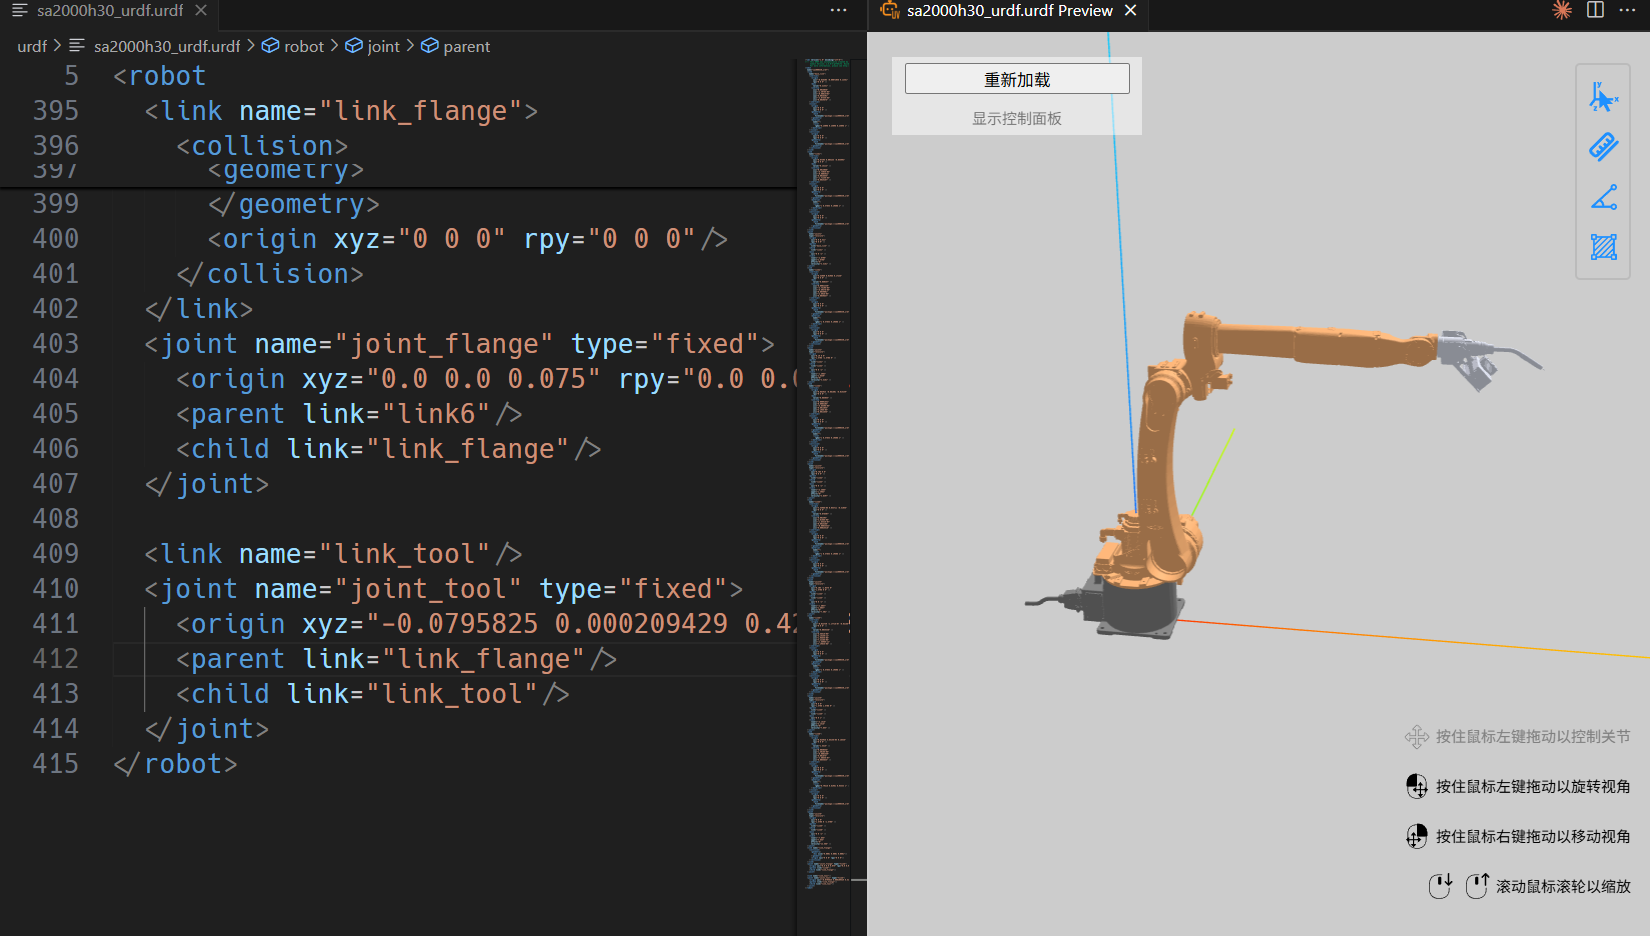Open the parent breadcrumb dropdown
The image size is (1650, 936).
tap(466, 46)
